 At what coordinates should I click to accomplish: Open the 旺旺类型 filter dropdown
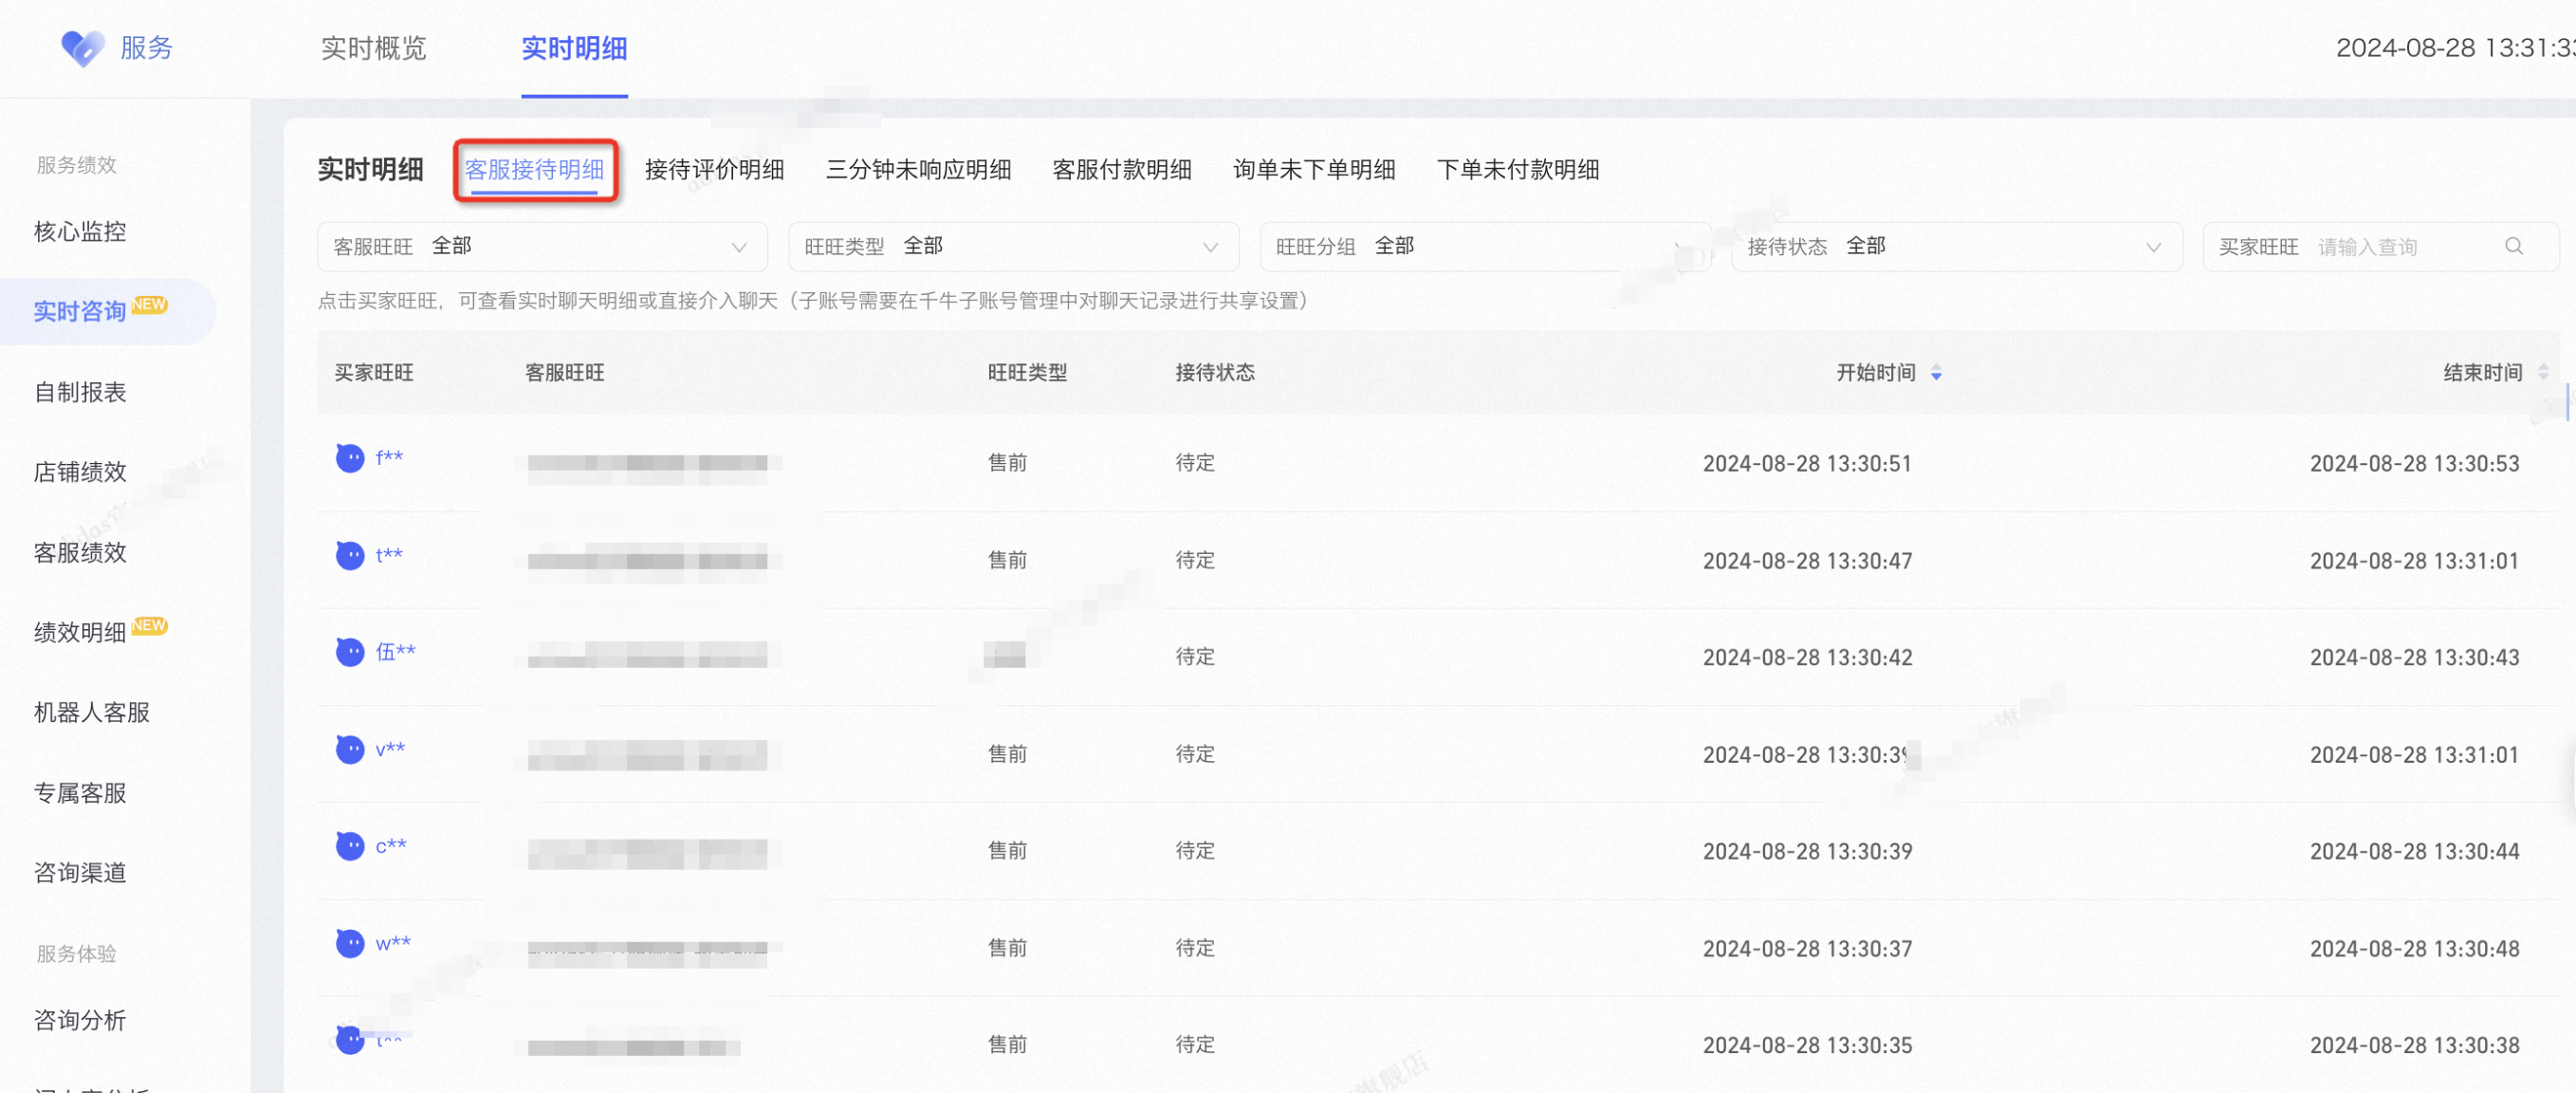(1013, 246)
